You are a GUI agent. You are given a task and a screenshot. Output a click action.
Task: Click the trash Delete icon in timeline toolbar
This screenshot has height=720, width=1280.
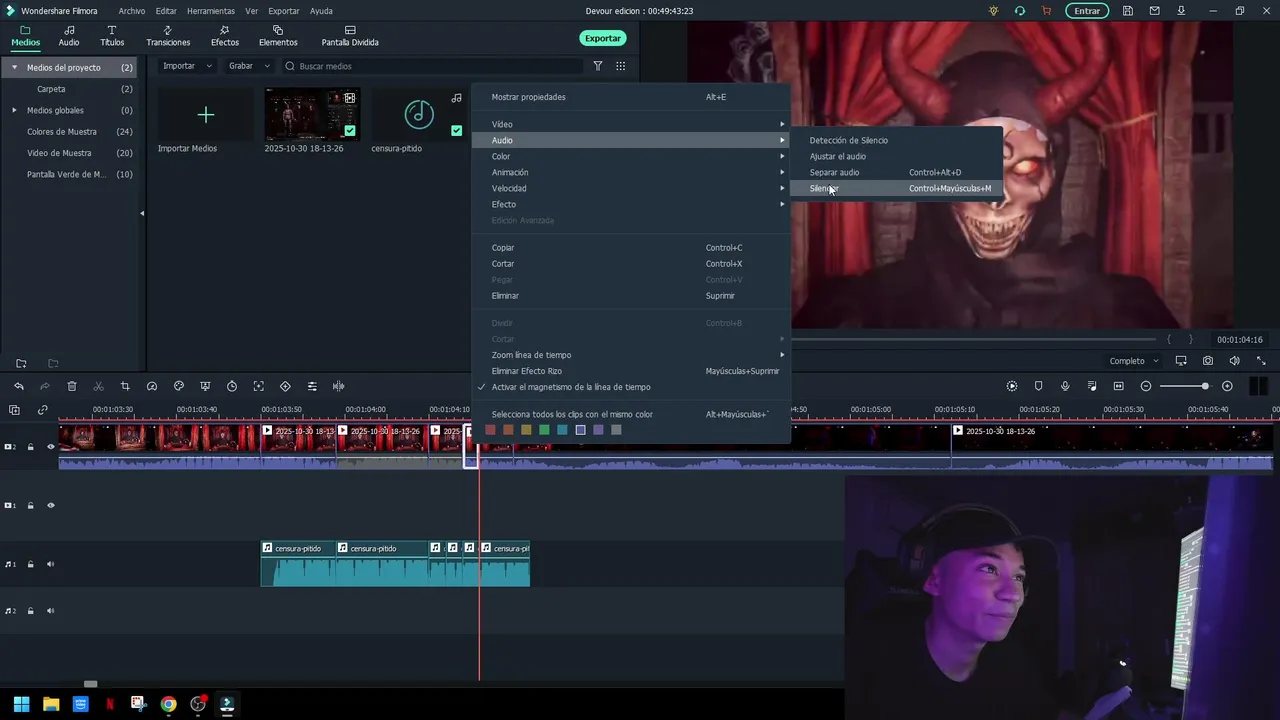(72, 386)
